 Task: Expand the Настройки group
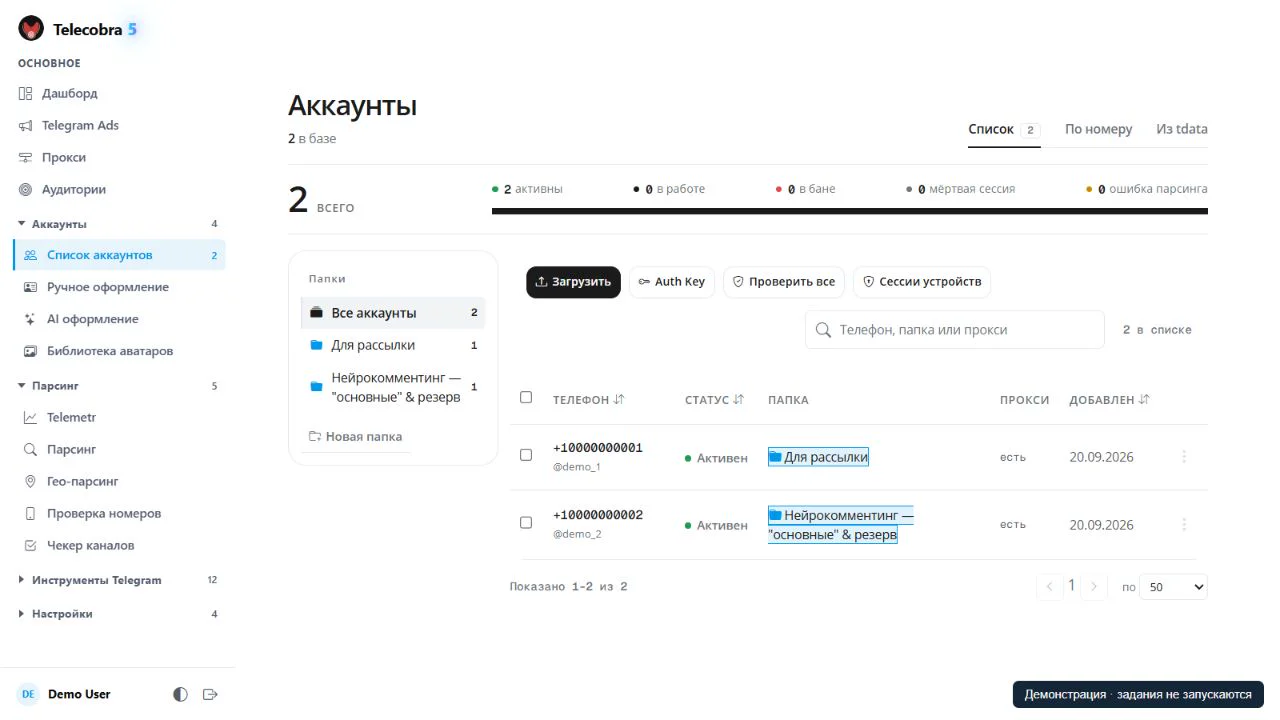pyautogui.click(x=118, y=614)
